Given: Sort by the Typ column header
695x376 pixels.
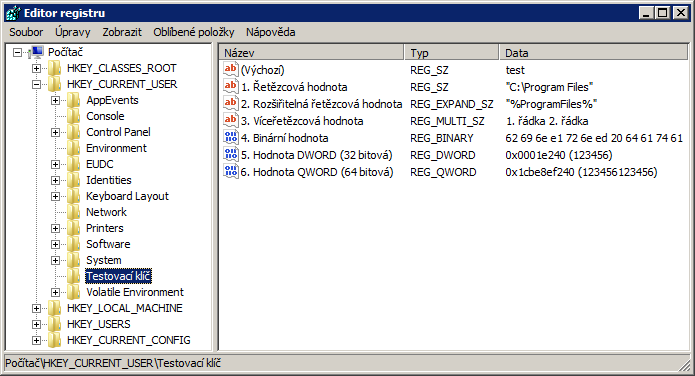Looking at the screenshot, I should pos(452,53).
